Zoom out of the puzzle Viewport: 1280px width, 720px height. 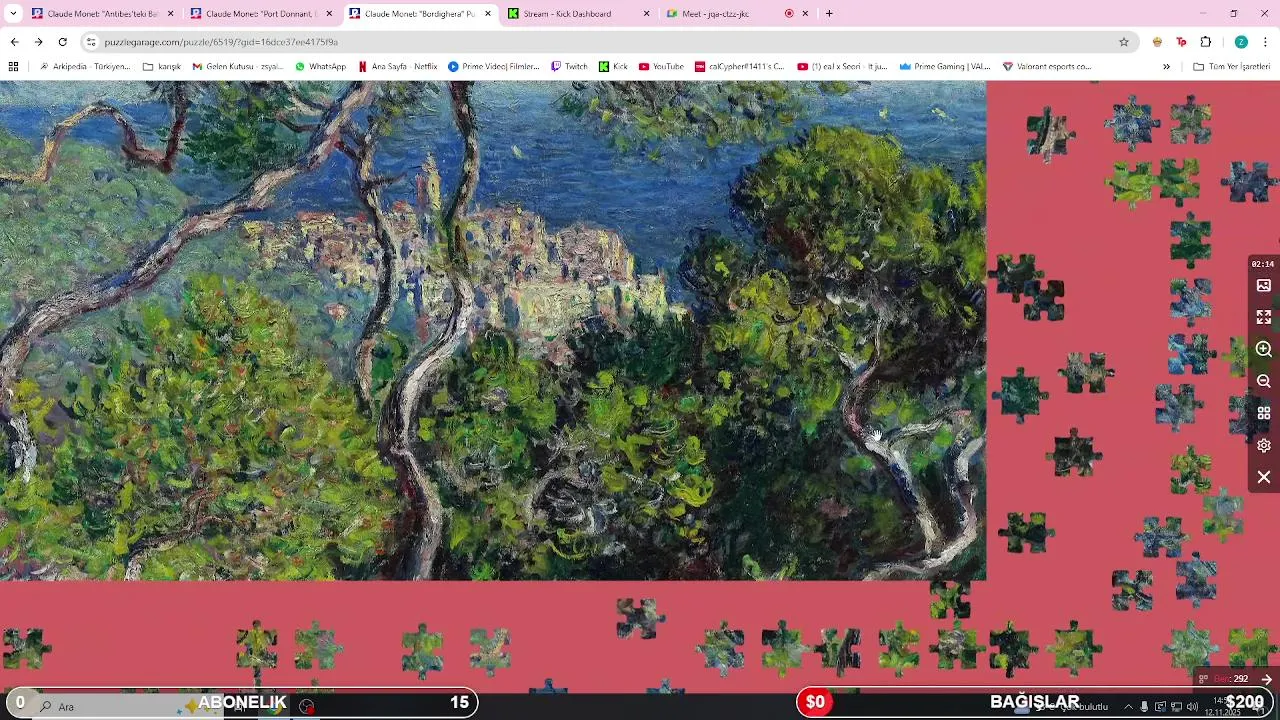[x=1264, y=381]
